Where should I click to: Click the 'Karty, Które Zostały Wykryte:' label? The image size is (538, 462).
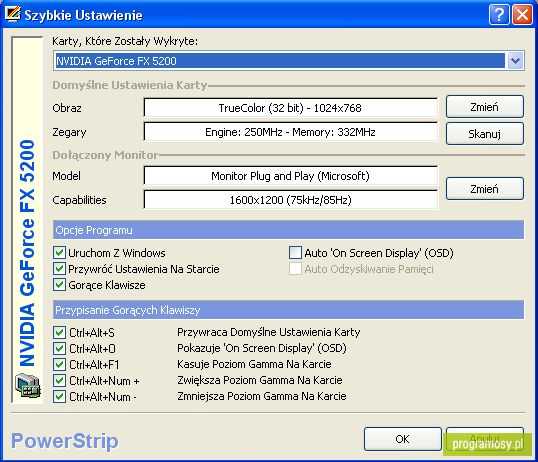click(125, 41)
